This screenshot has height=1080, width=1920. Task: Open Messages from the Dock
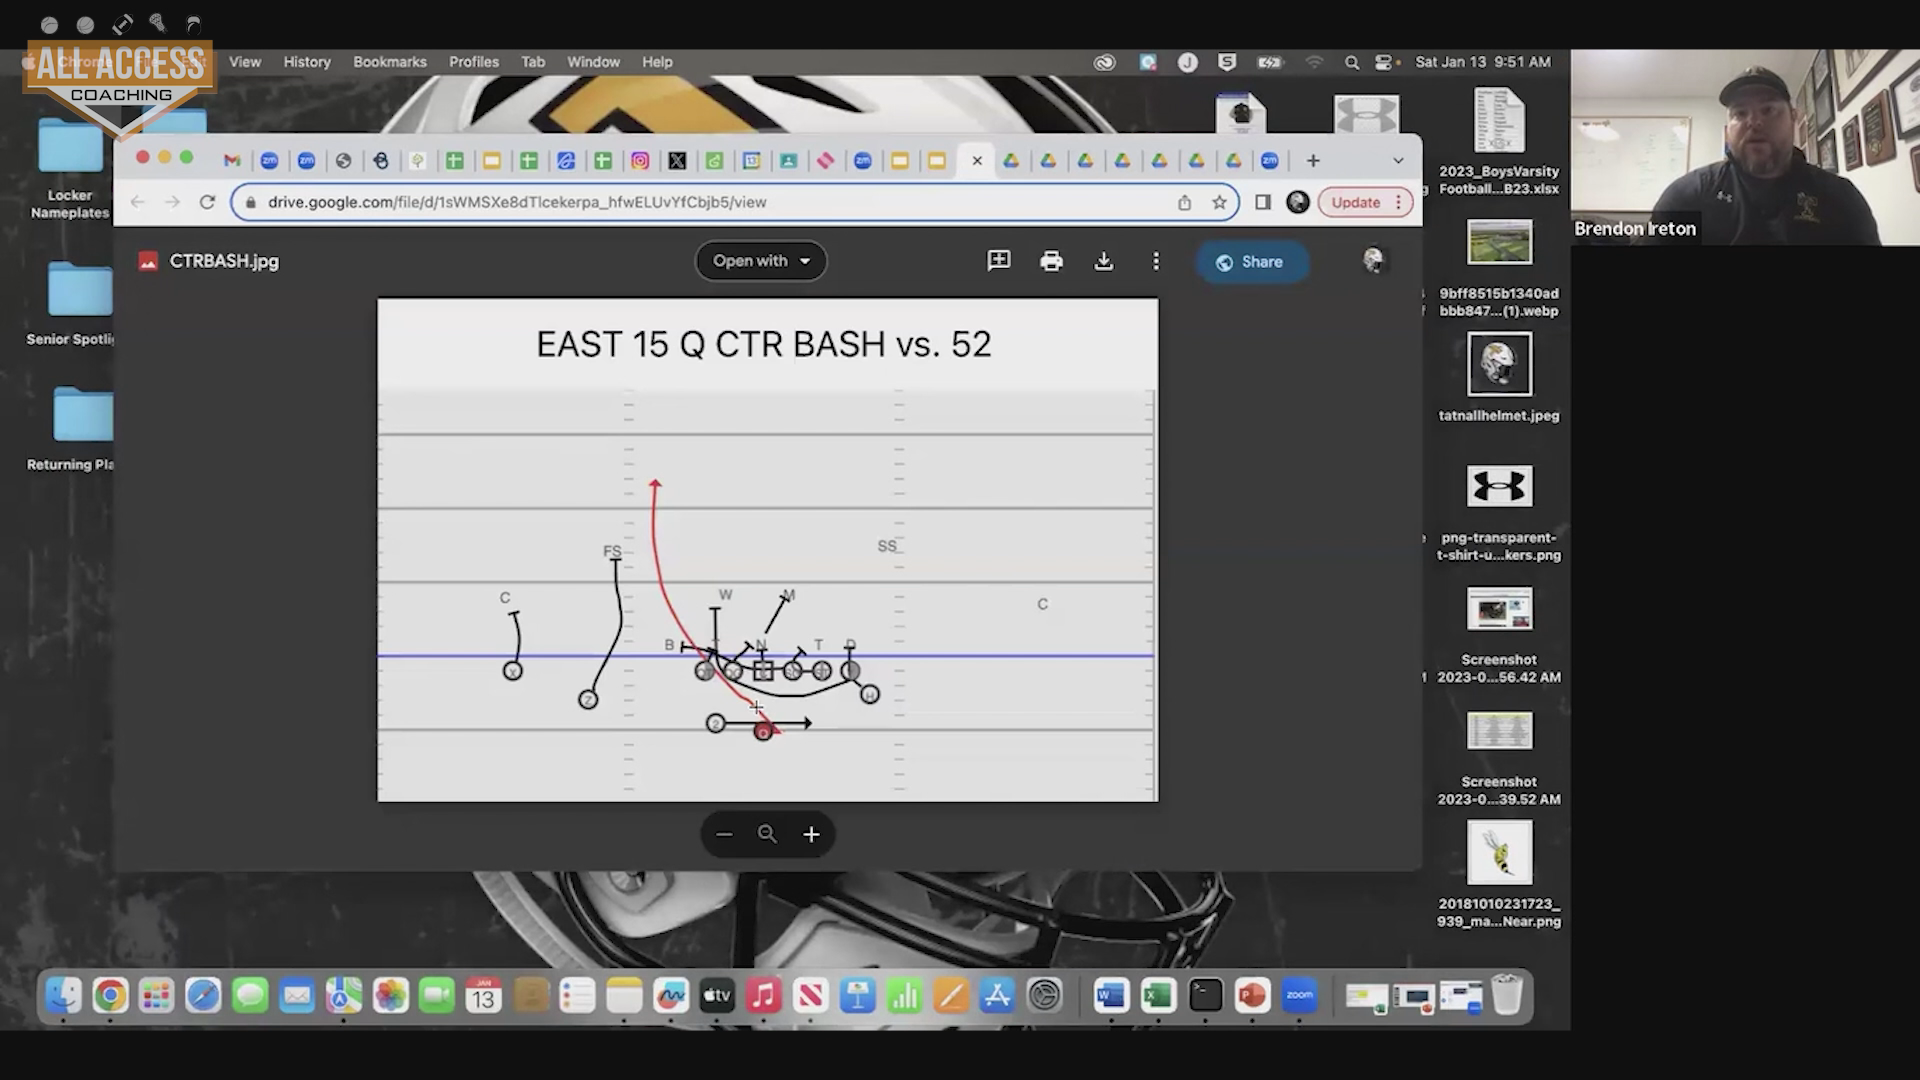pyautogui.click(x=250, y=996)
